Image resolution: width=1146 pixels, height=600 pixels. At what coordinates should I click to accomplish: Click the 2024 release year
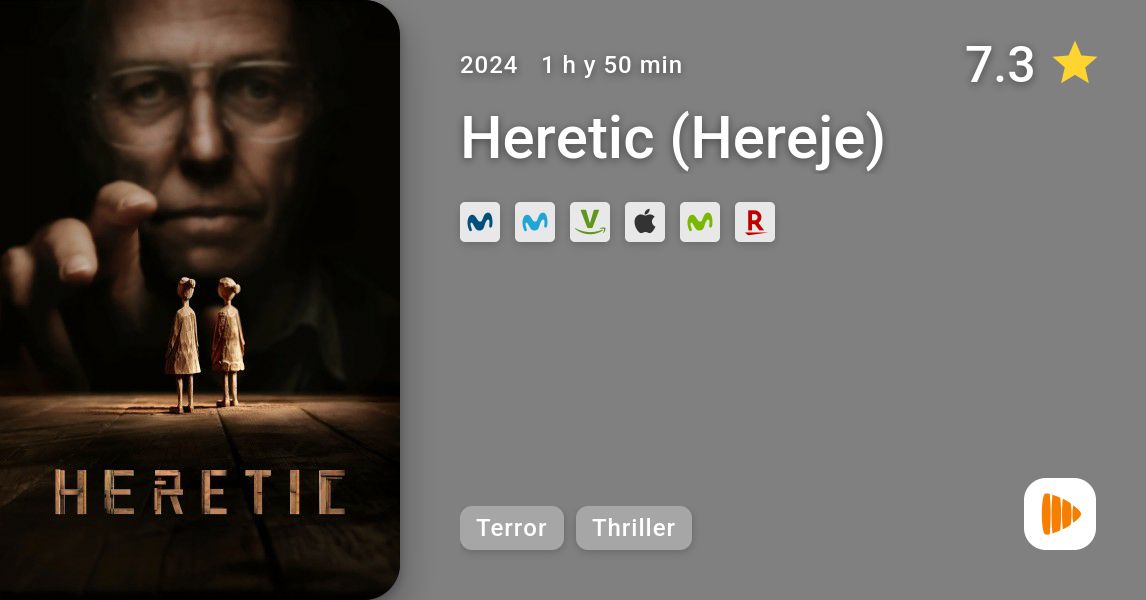[489, 65]
